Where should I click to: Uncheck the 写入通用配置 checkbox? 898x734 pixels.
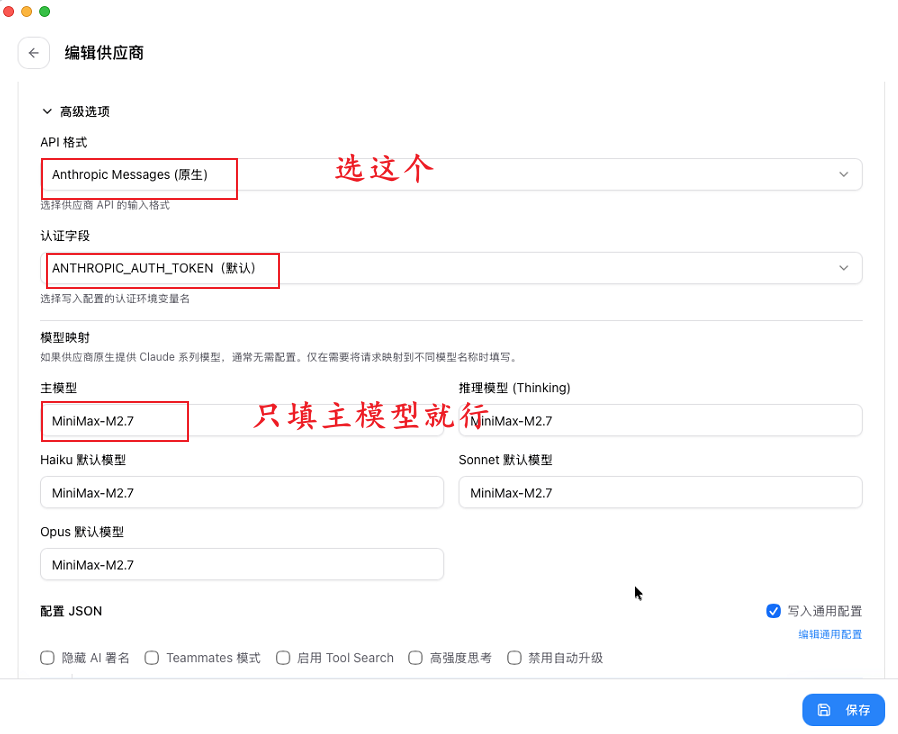pos(773,611)
